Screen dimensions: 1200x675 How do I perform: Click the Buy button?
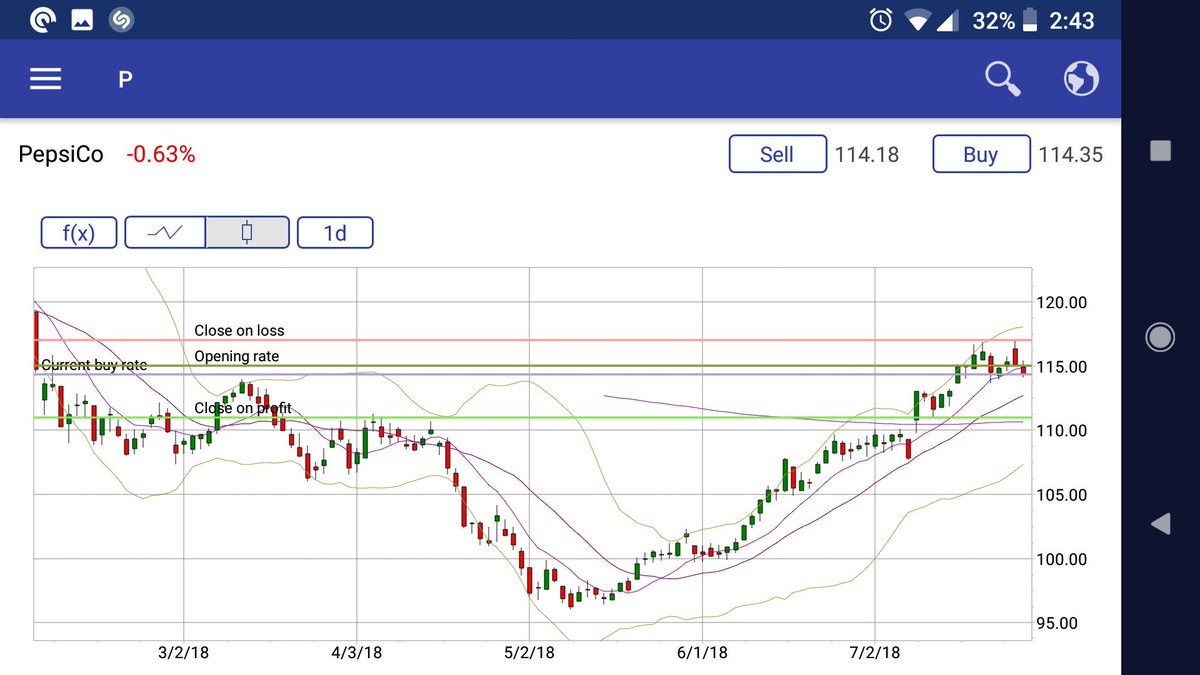981,154
